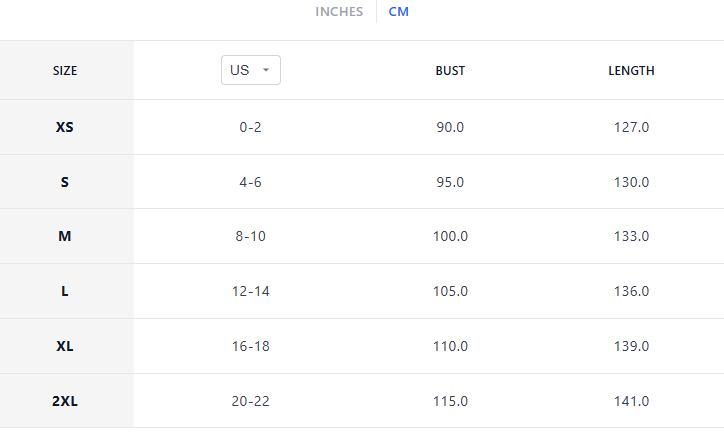Click the 20-22 US size cell

click(250, 401)
